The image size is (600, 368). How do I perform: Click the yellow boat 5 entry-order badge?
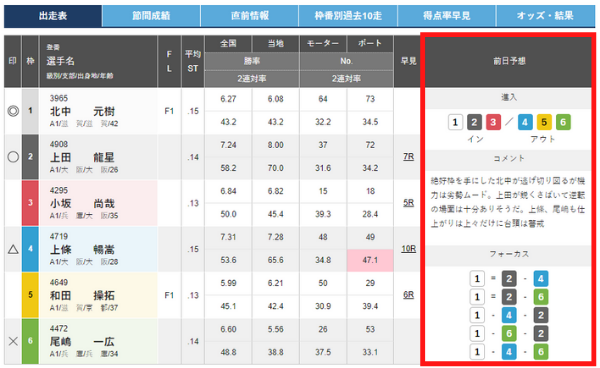click(544, 122)
